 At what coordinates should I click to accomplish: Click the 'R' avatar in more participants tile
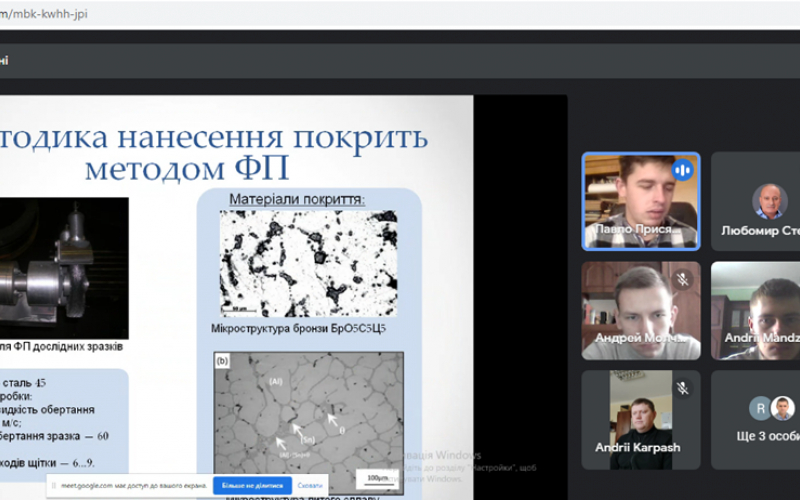click(x=760, y=409)
